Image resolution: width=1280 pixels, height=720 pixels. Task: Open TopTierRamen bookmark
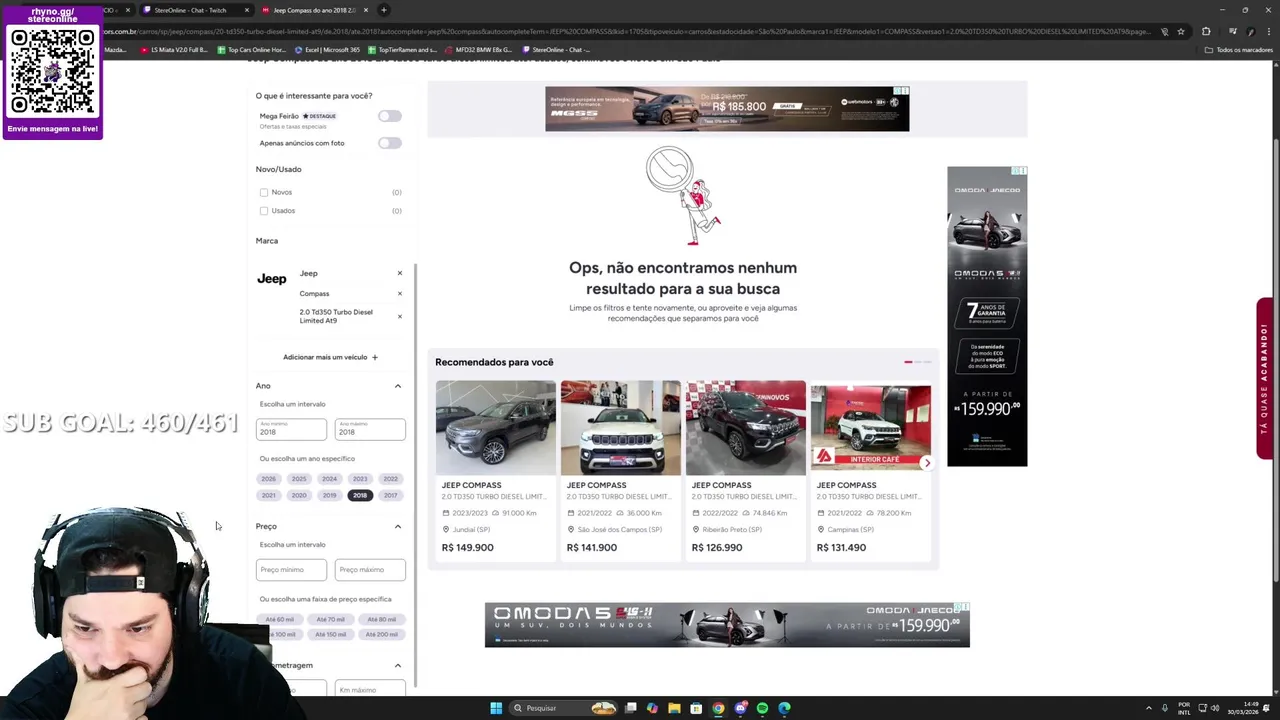tap(402, 50)
